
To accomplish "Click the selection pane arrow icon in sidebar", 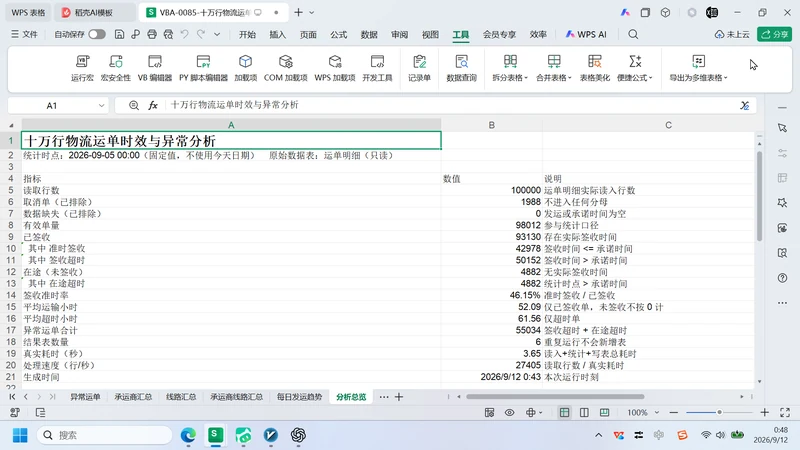I will pyautogui.click(x=783, y=128).
